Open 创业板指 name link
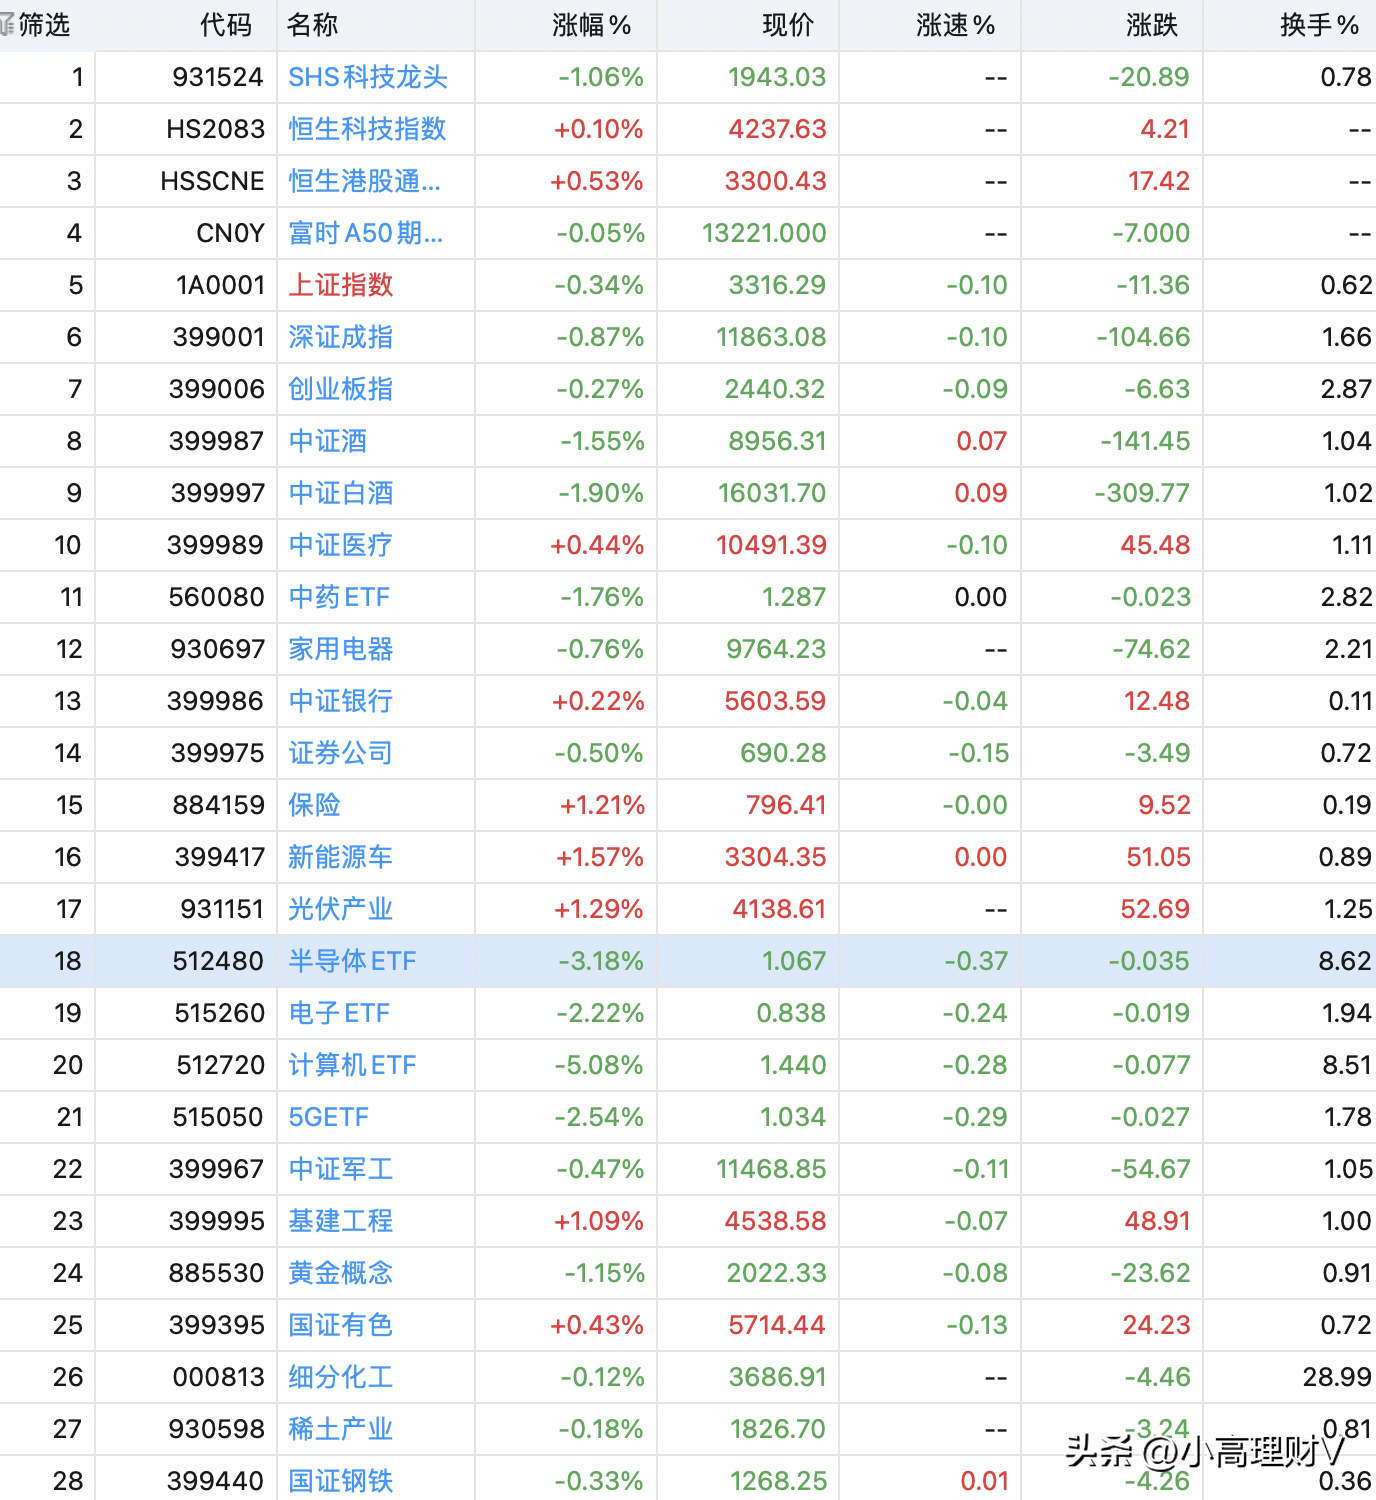 [x=341, y=389]
